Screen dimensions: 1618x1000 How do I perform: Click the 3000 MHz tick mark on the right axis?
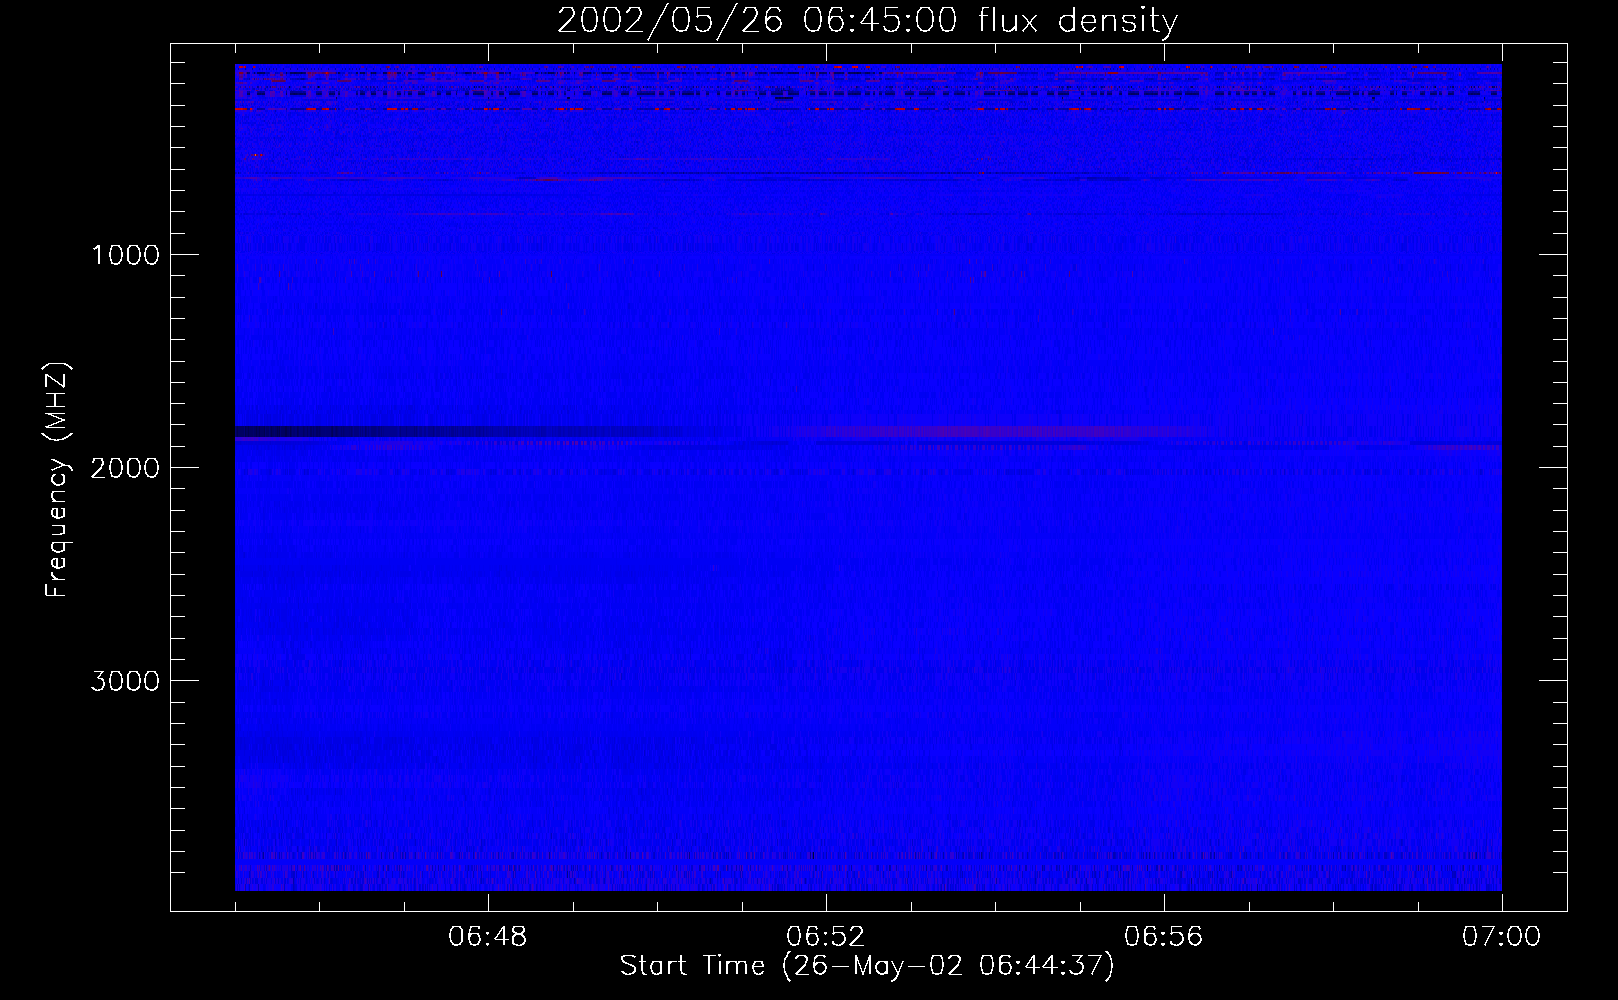click(x=1553, y=680)
